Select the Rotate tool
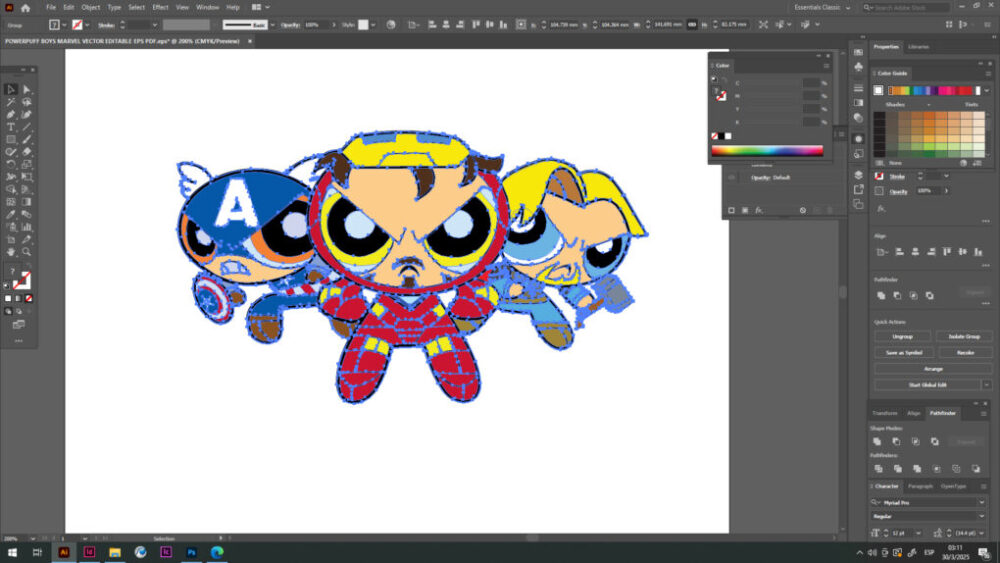1000x563 pixels. tap(11, 165)
